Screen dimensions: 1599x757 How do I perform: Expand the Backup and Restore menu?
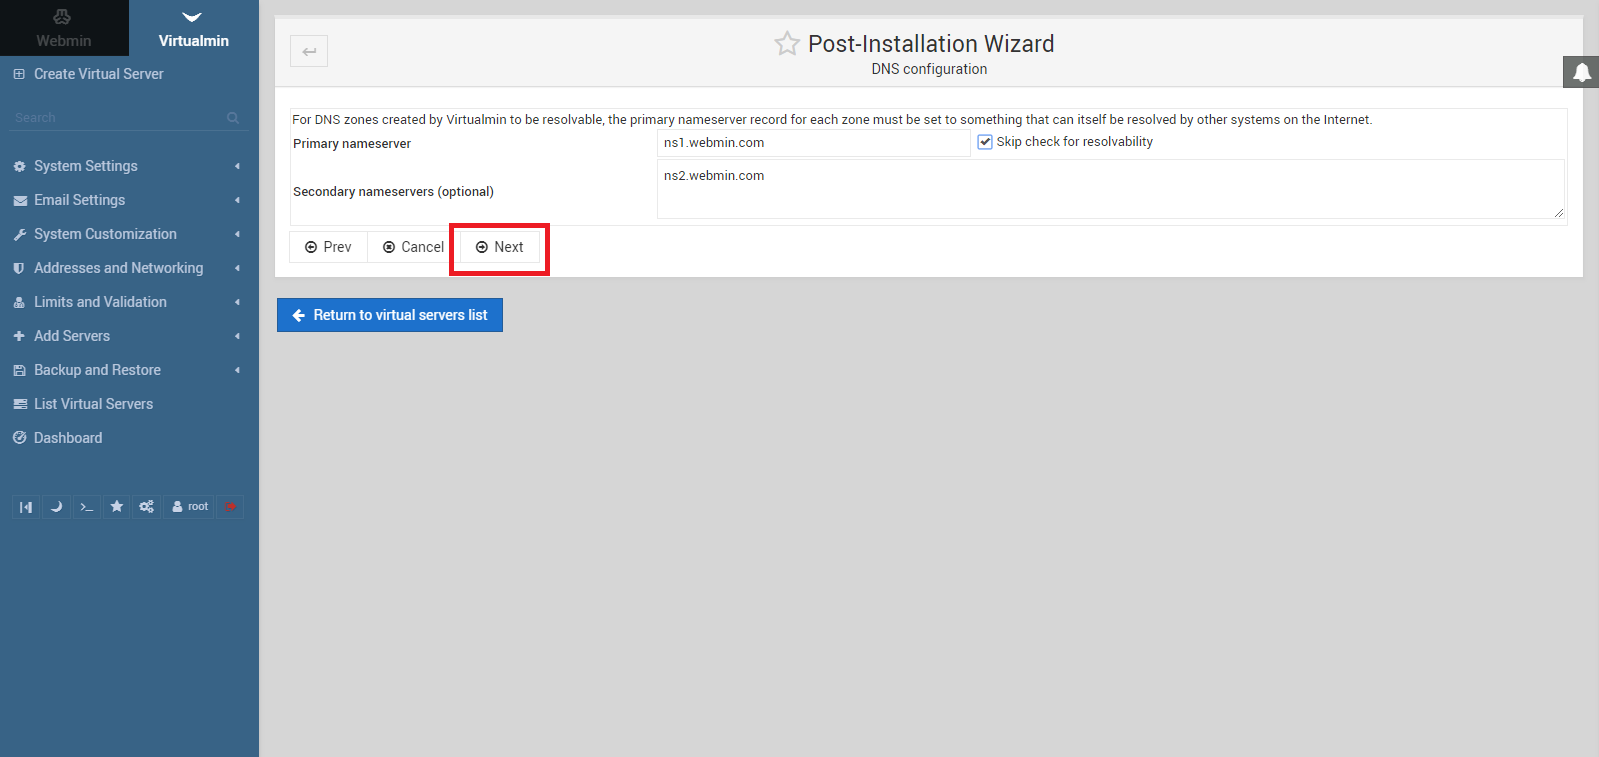(129, 370)
